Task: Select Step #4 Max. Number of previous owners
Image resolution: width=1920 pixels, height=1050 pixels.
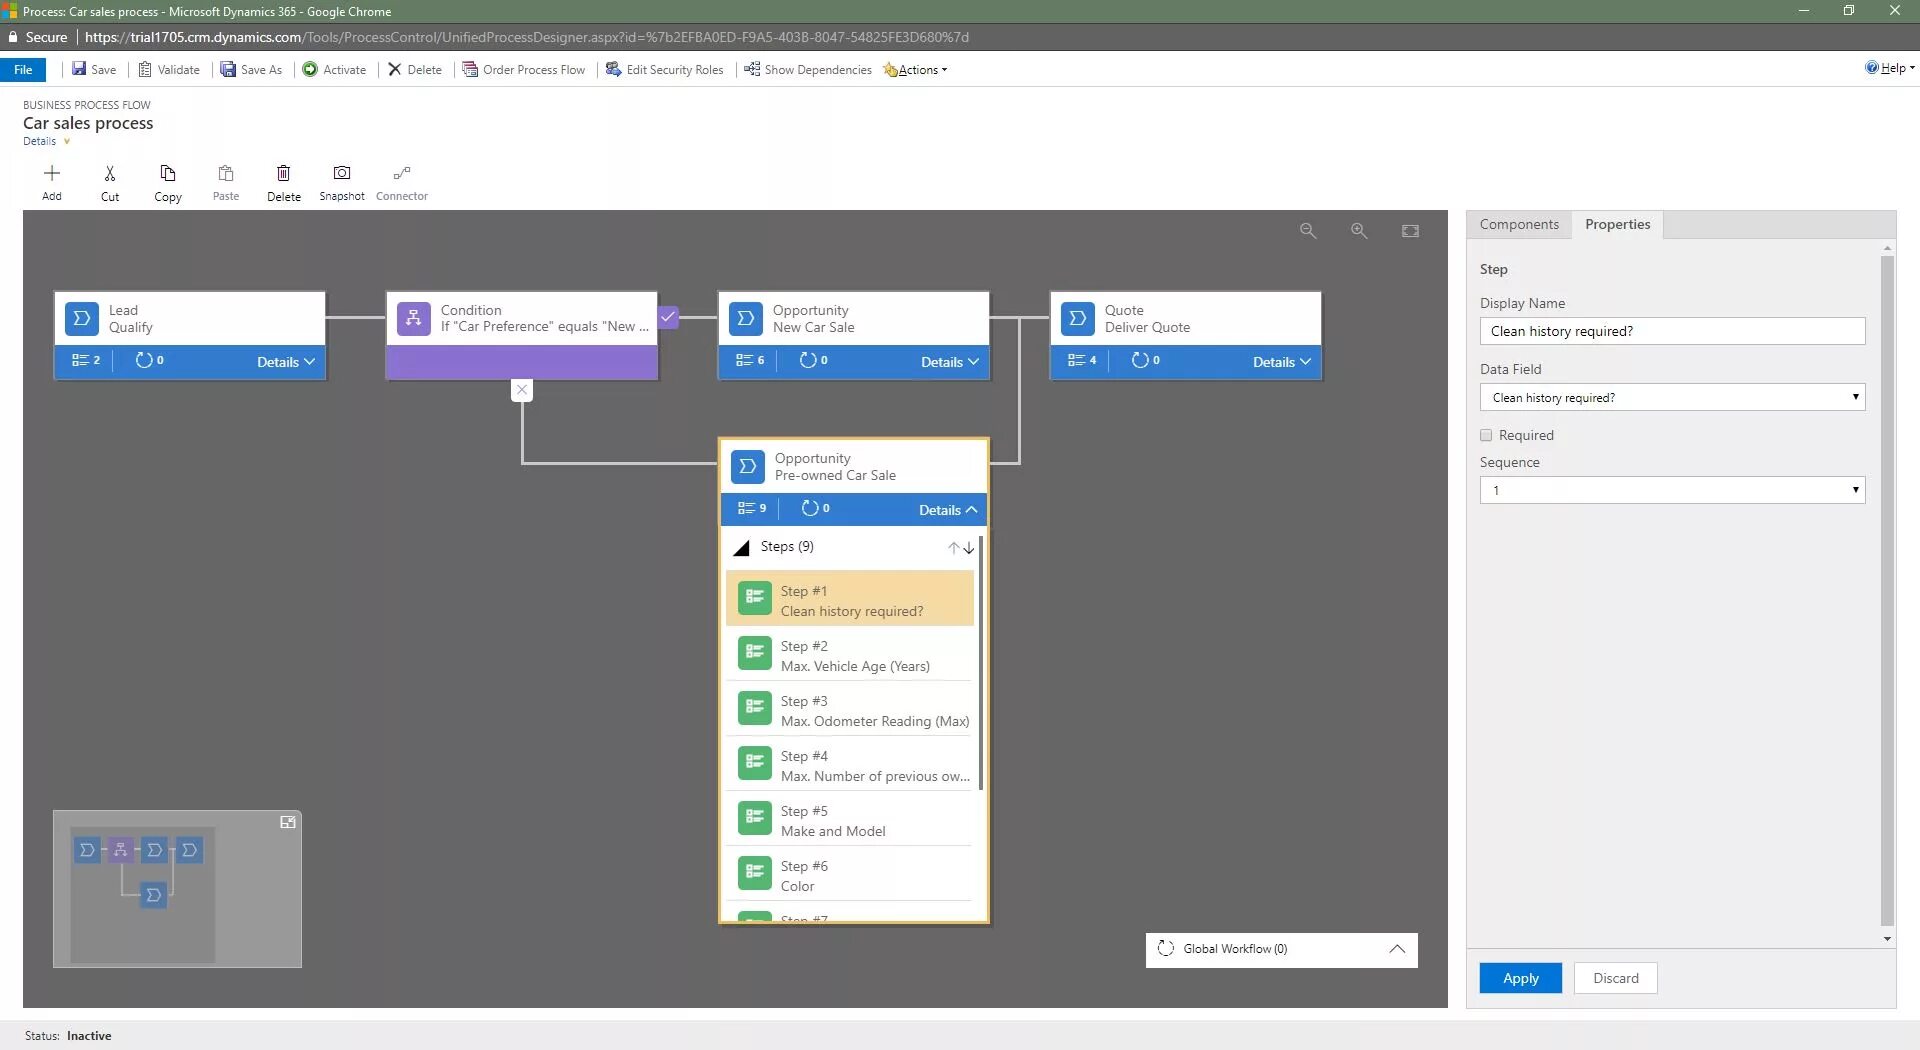Action: [x=848, y=766]
